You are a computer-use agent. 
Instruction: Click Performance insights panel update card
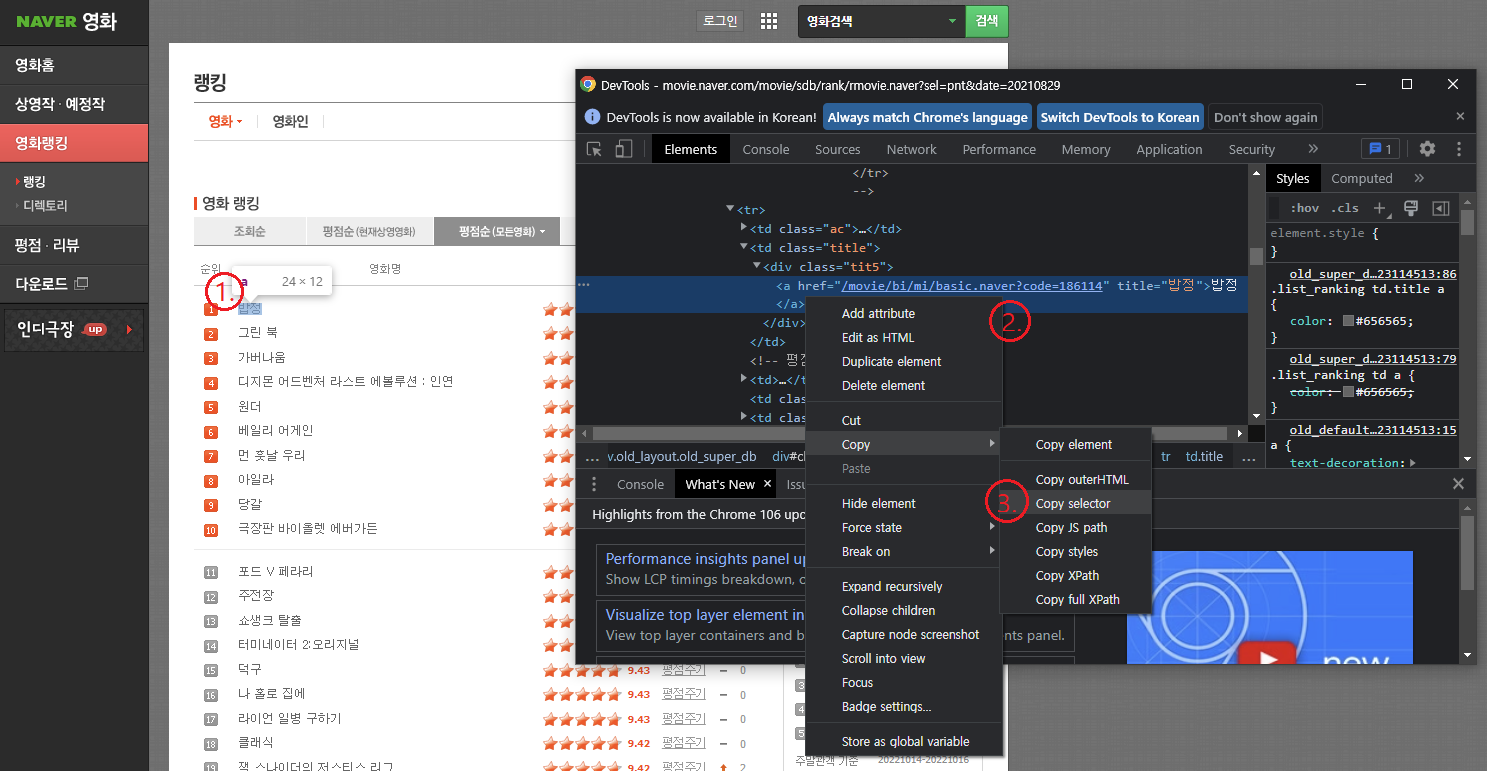click(700, 569)
